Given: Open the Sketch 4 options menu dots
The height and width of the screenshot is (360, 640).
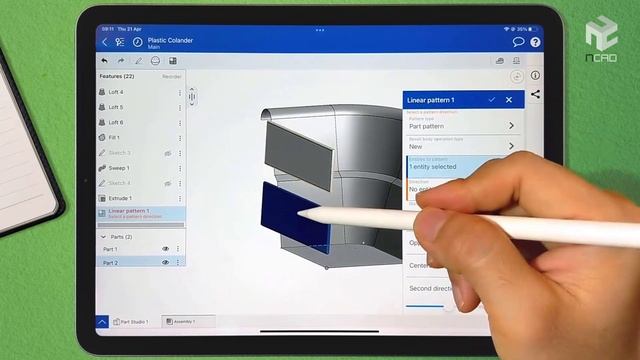Looking at the screenshot, I should click(x=180, y=183).
